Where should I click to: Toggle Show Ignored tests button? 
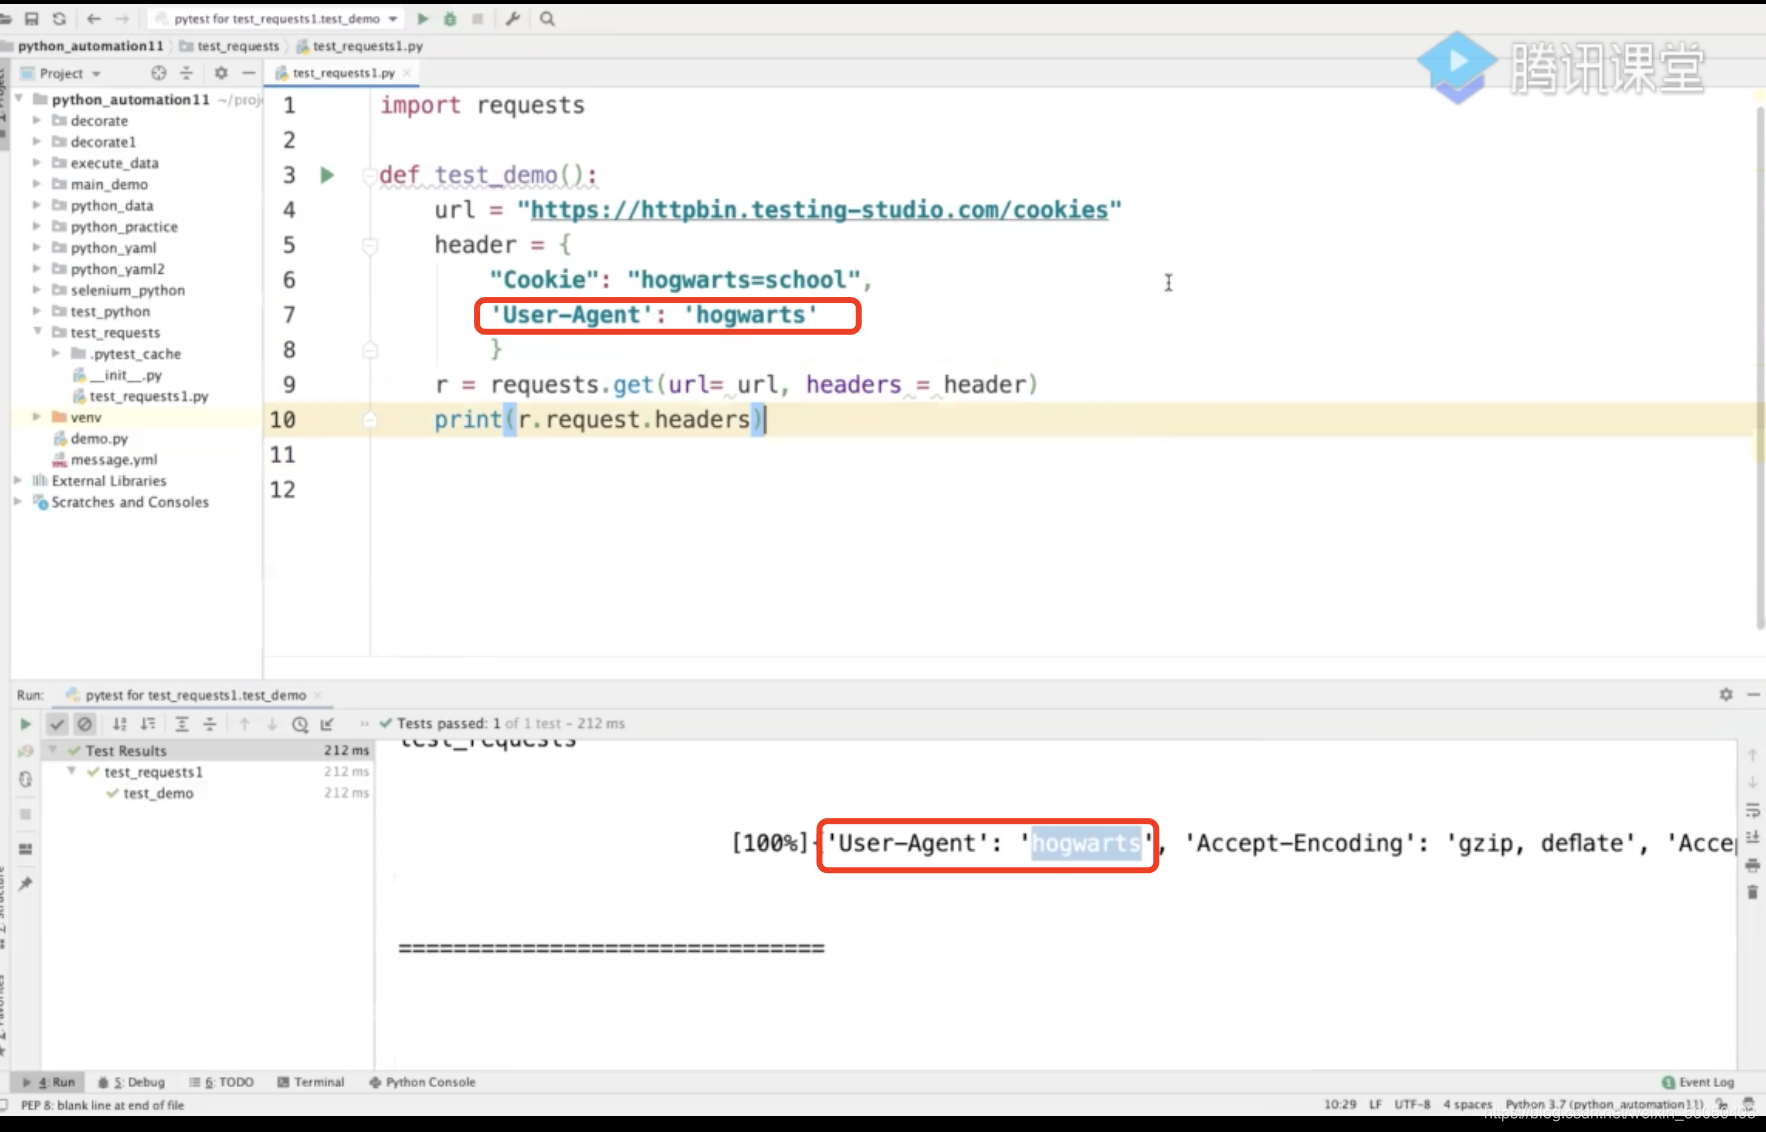pyautogui.click(x=85, y=724)
